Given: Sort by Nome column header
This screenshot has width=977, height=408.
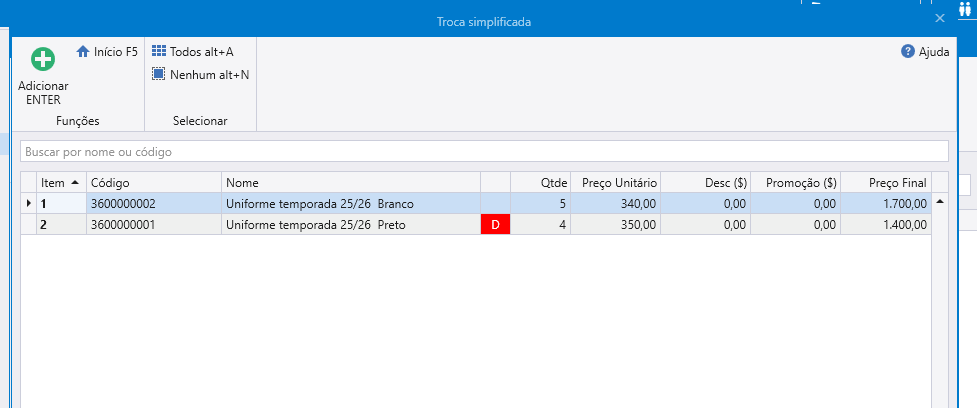Looking at the screenshot, I should [x=350, y=183].
